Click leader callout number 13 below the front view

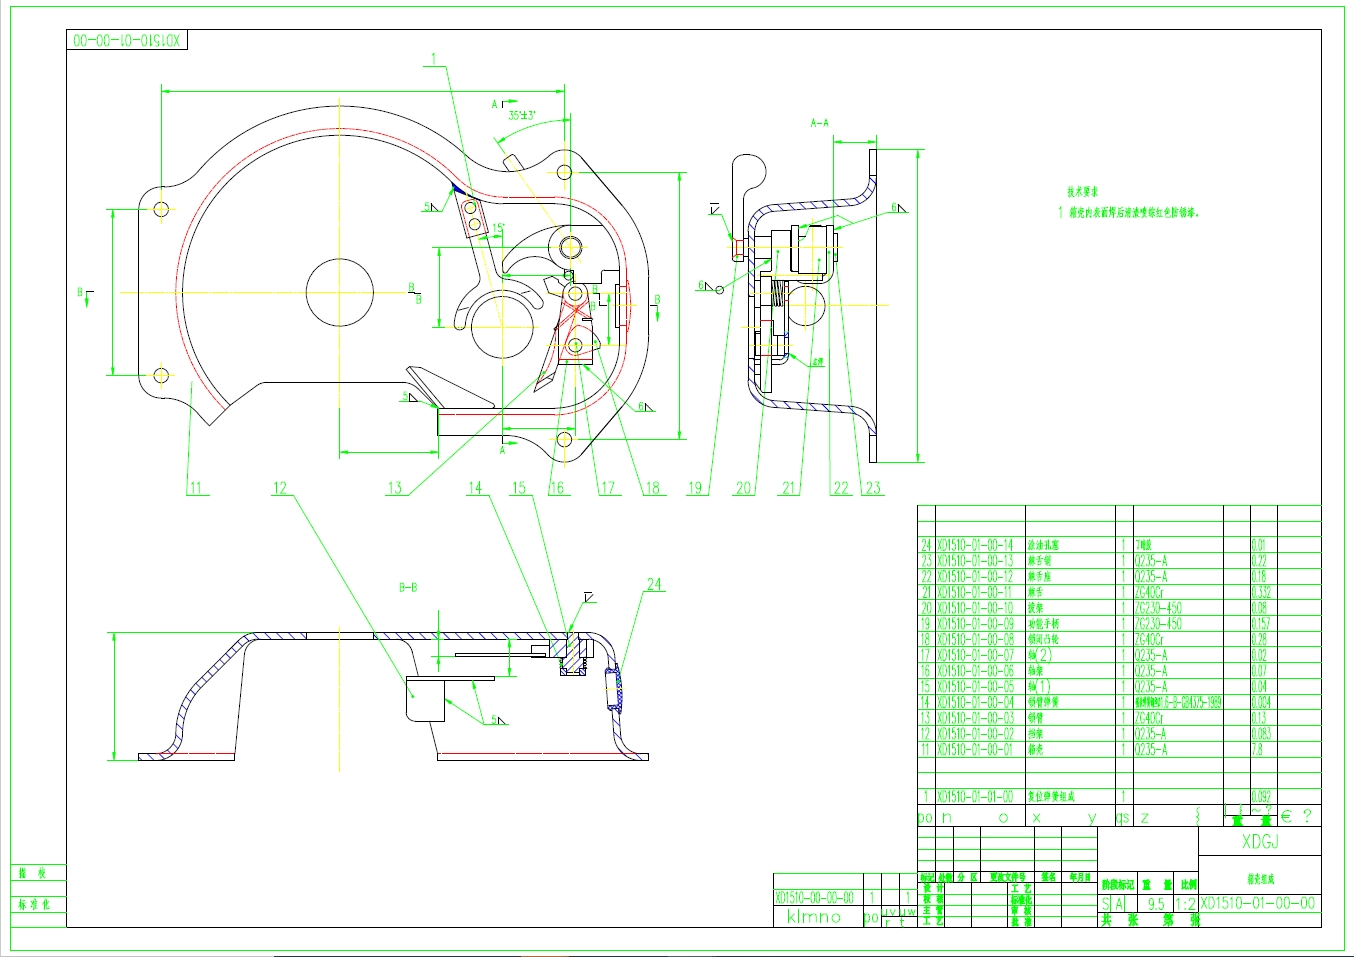point(395,488)
